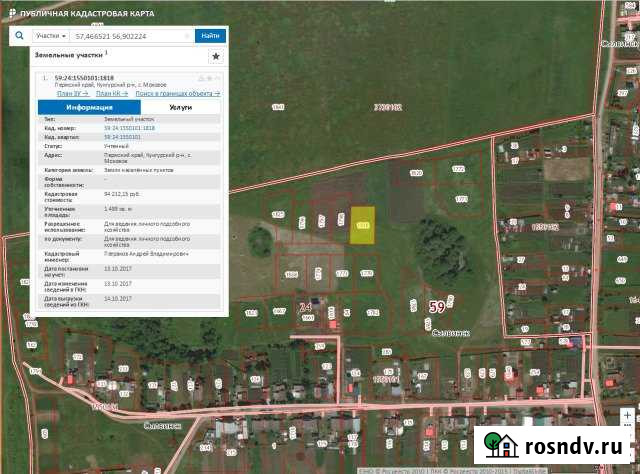The height and width of the screenshot is (474, 640).
Task: Open cadastral quarter link in "Кад. квартал" row
Action: point(122,137)
